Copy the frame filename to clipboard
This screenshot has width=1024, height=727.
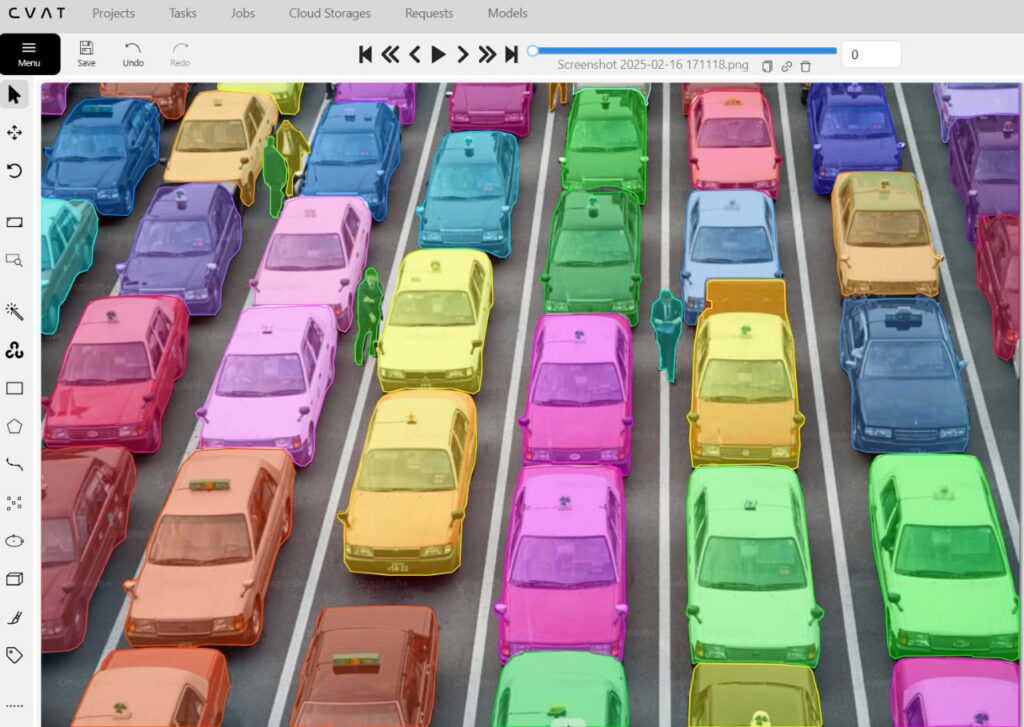pos(767,66)
